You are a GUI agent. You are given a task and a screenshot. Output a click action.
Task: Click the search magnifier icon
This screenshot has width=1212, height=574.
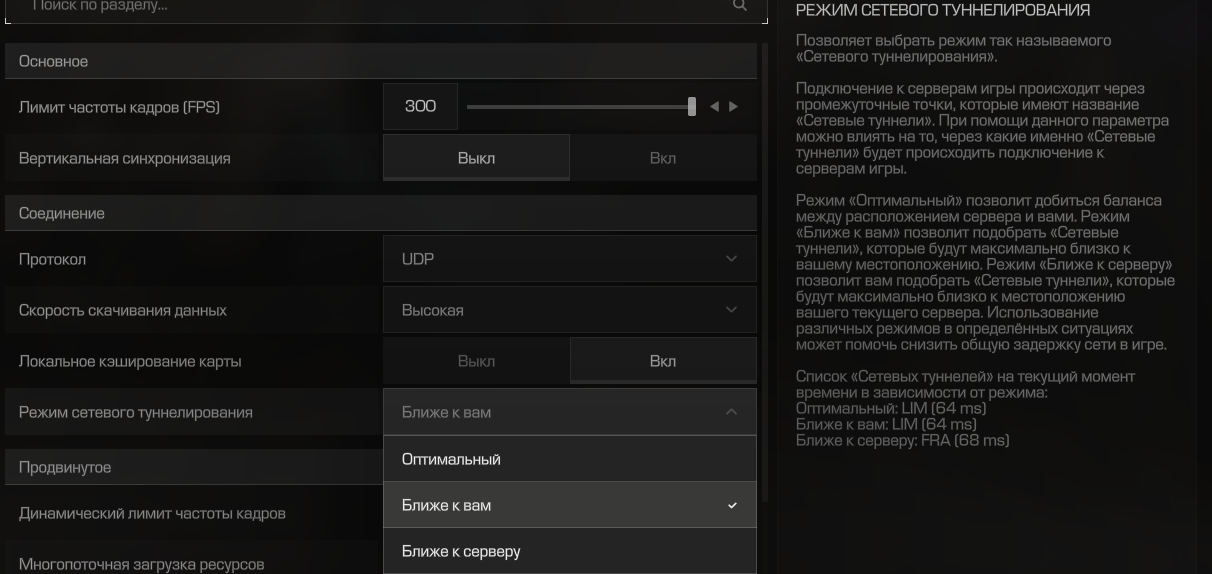point(740,6)
